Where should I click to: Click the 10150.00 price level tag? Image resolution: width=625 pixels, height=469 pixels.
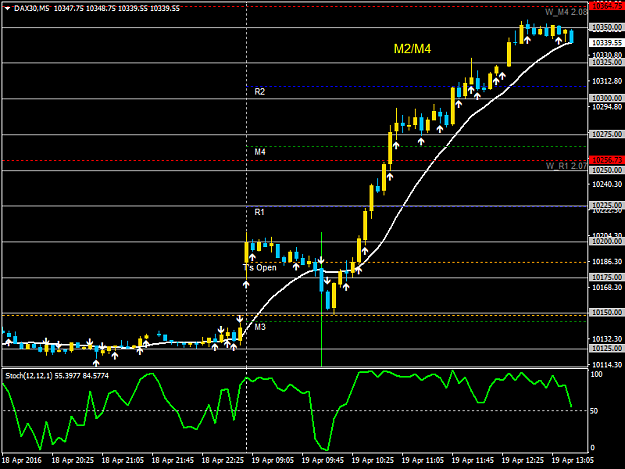coord(607,312)
